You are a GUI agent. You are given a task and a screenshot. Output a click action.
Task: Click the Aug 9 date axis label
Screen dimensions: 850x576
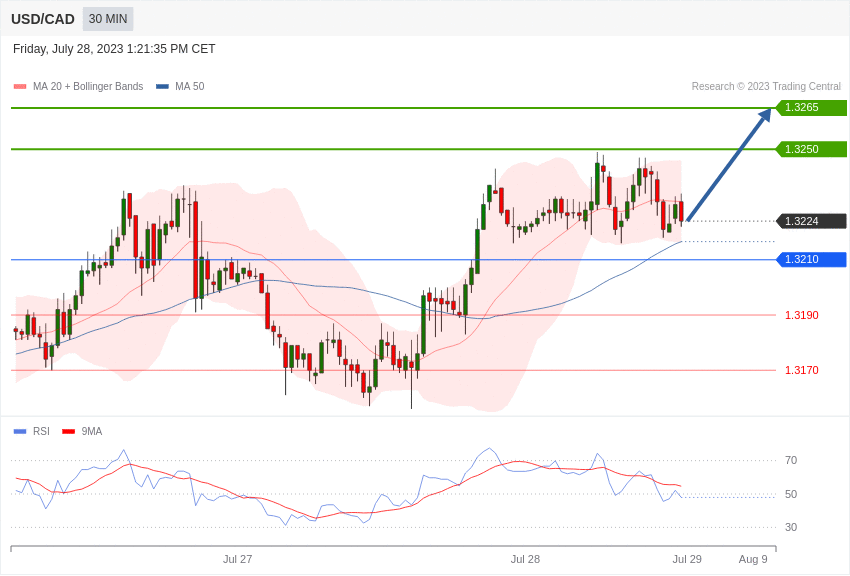[x=753, y=559]
